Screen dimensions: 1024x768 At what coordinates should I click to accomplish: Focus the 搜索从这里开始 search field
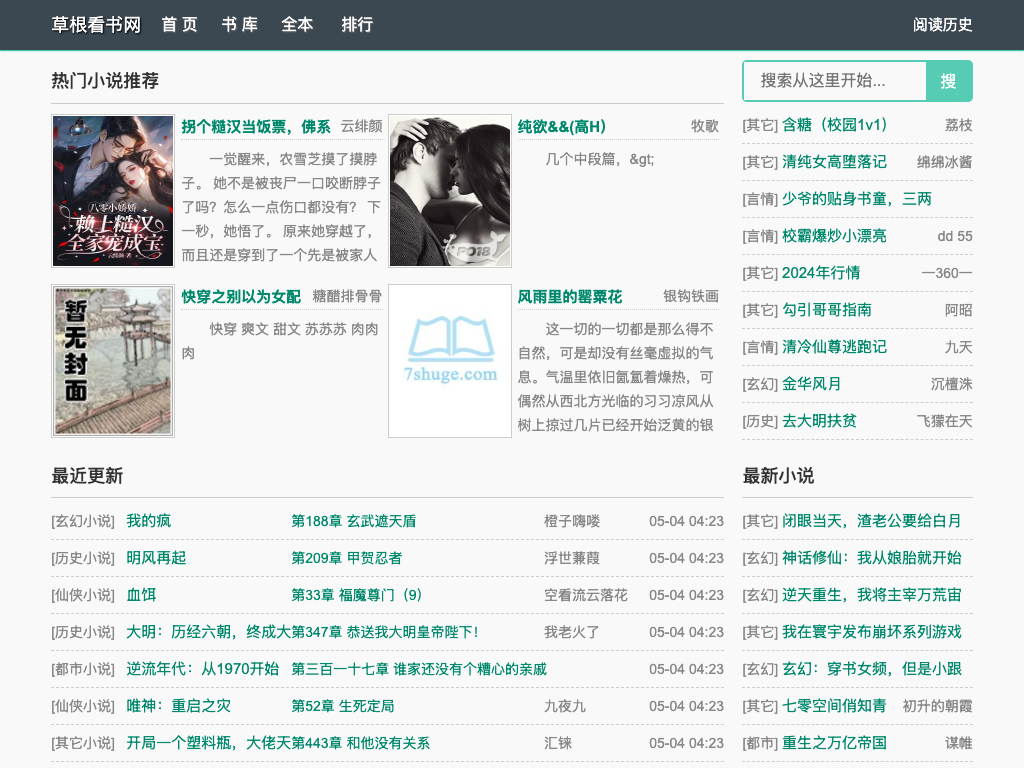(834, 81)
